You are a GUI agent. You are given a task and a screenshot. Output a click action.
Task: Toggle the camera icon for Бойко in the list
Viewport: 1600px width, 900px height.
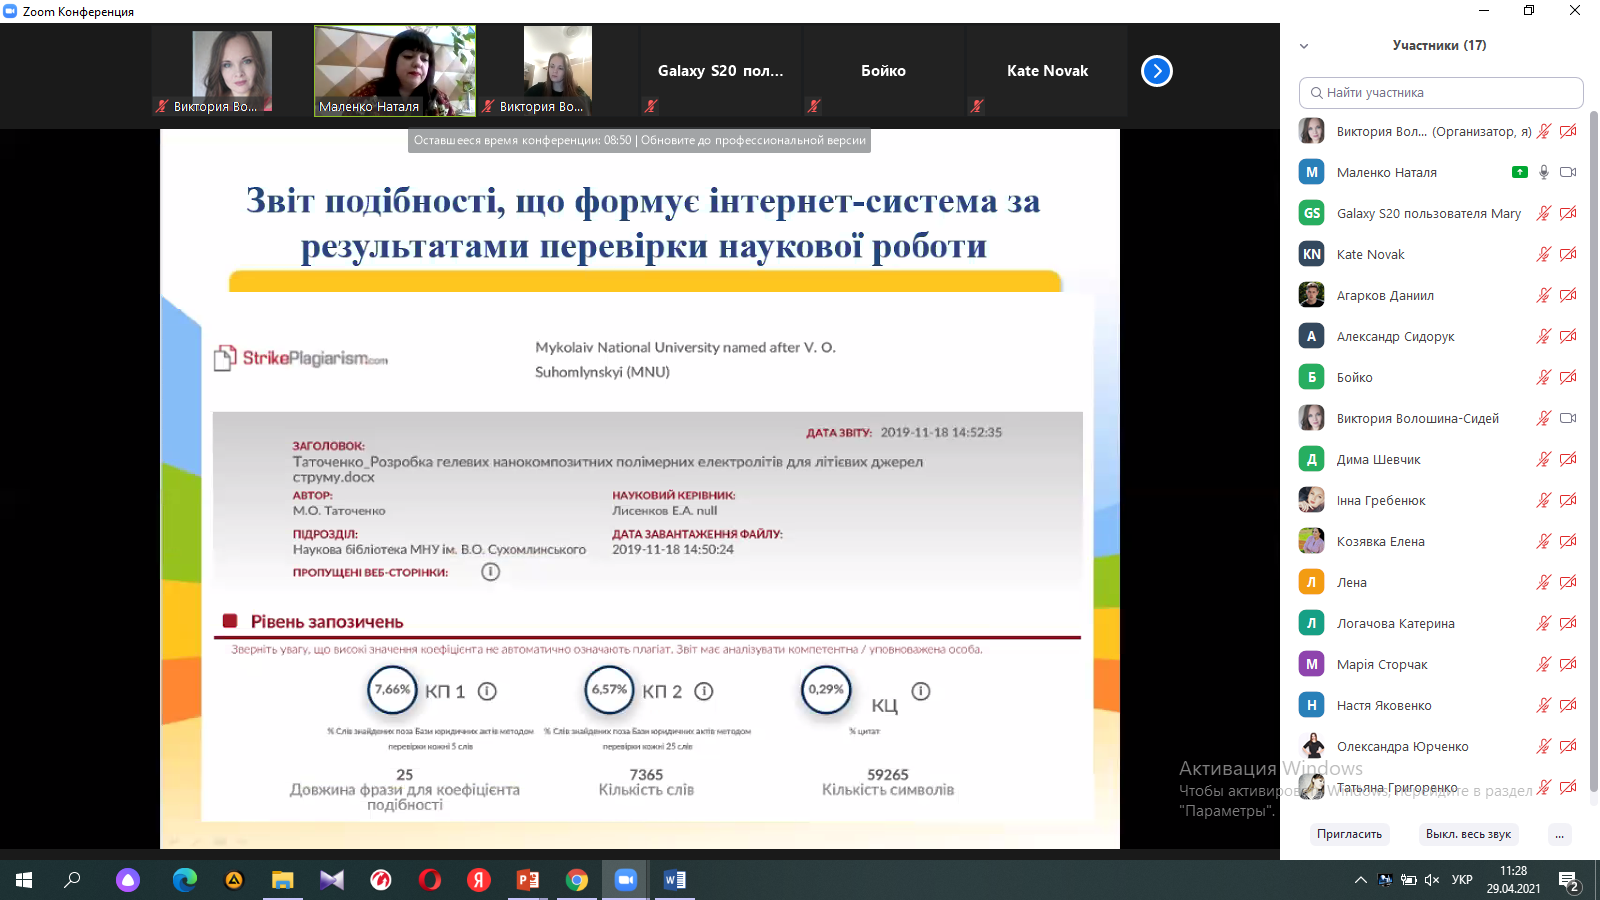pyautogui.click(x=1568, y=377)
